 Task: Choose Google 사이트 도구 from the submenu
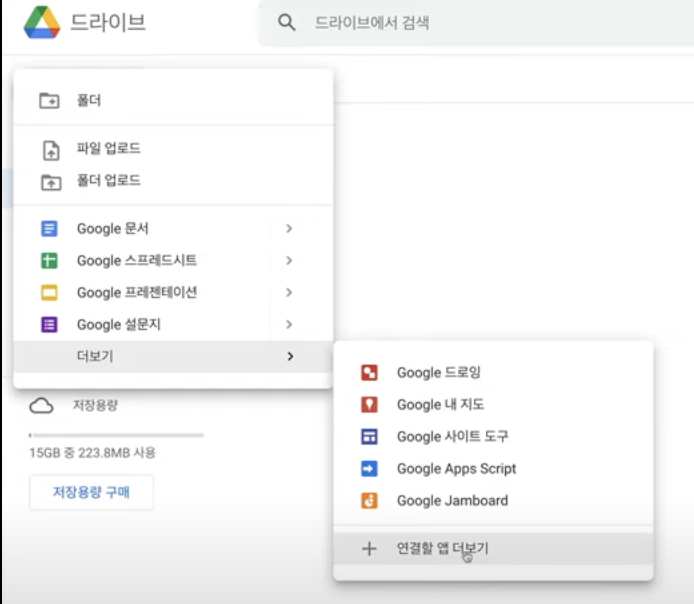tap(493, 437)
